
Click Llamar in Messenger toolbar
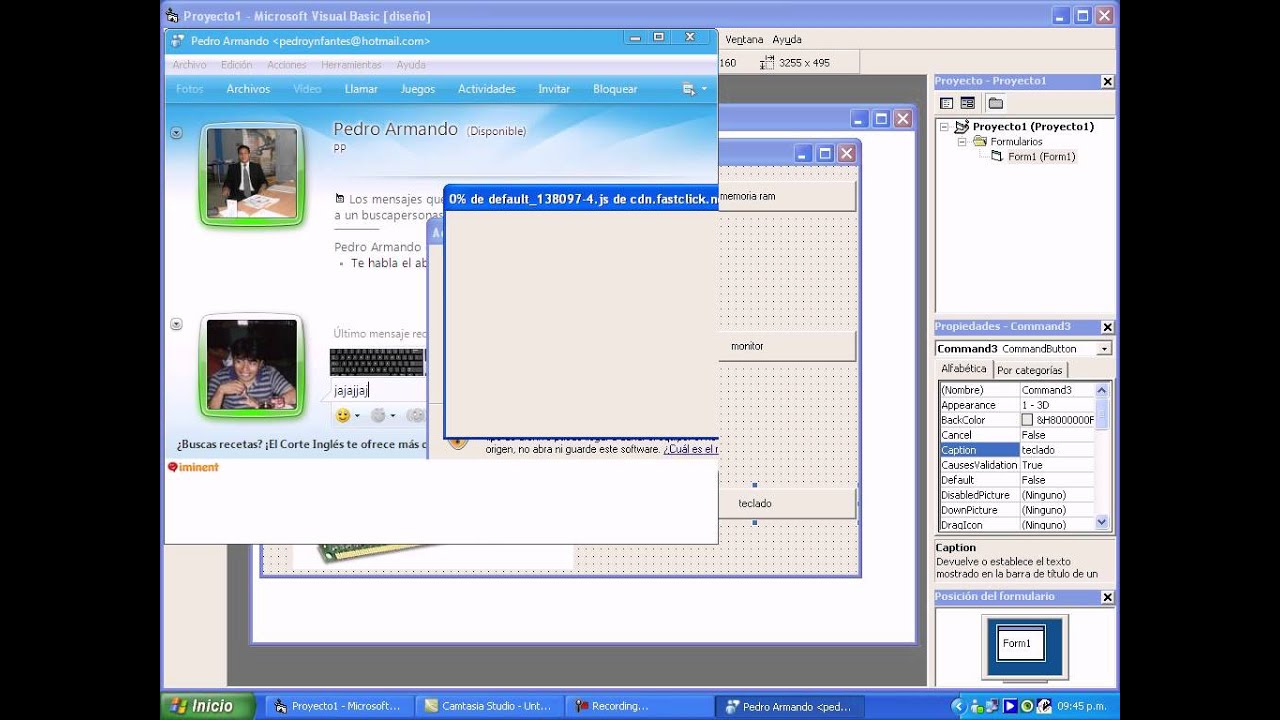point(361,89)
